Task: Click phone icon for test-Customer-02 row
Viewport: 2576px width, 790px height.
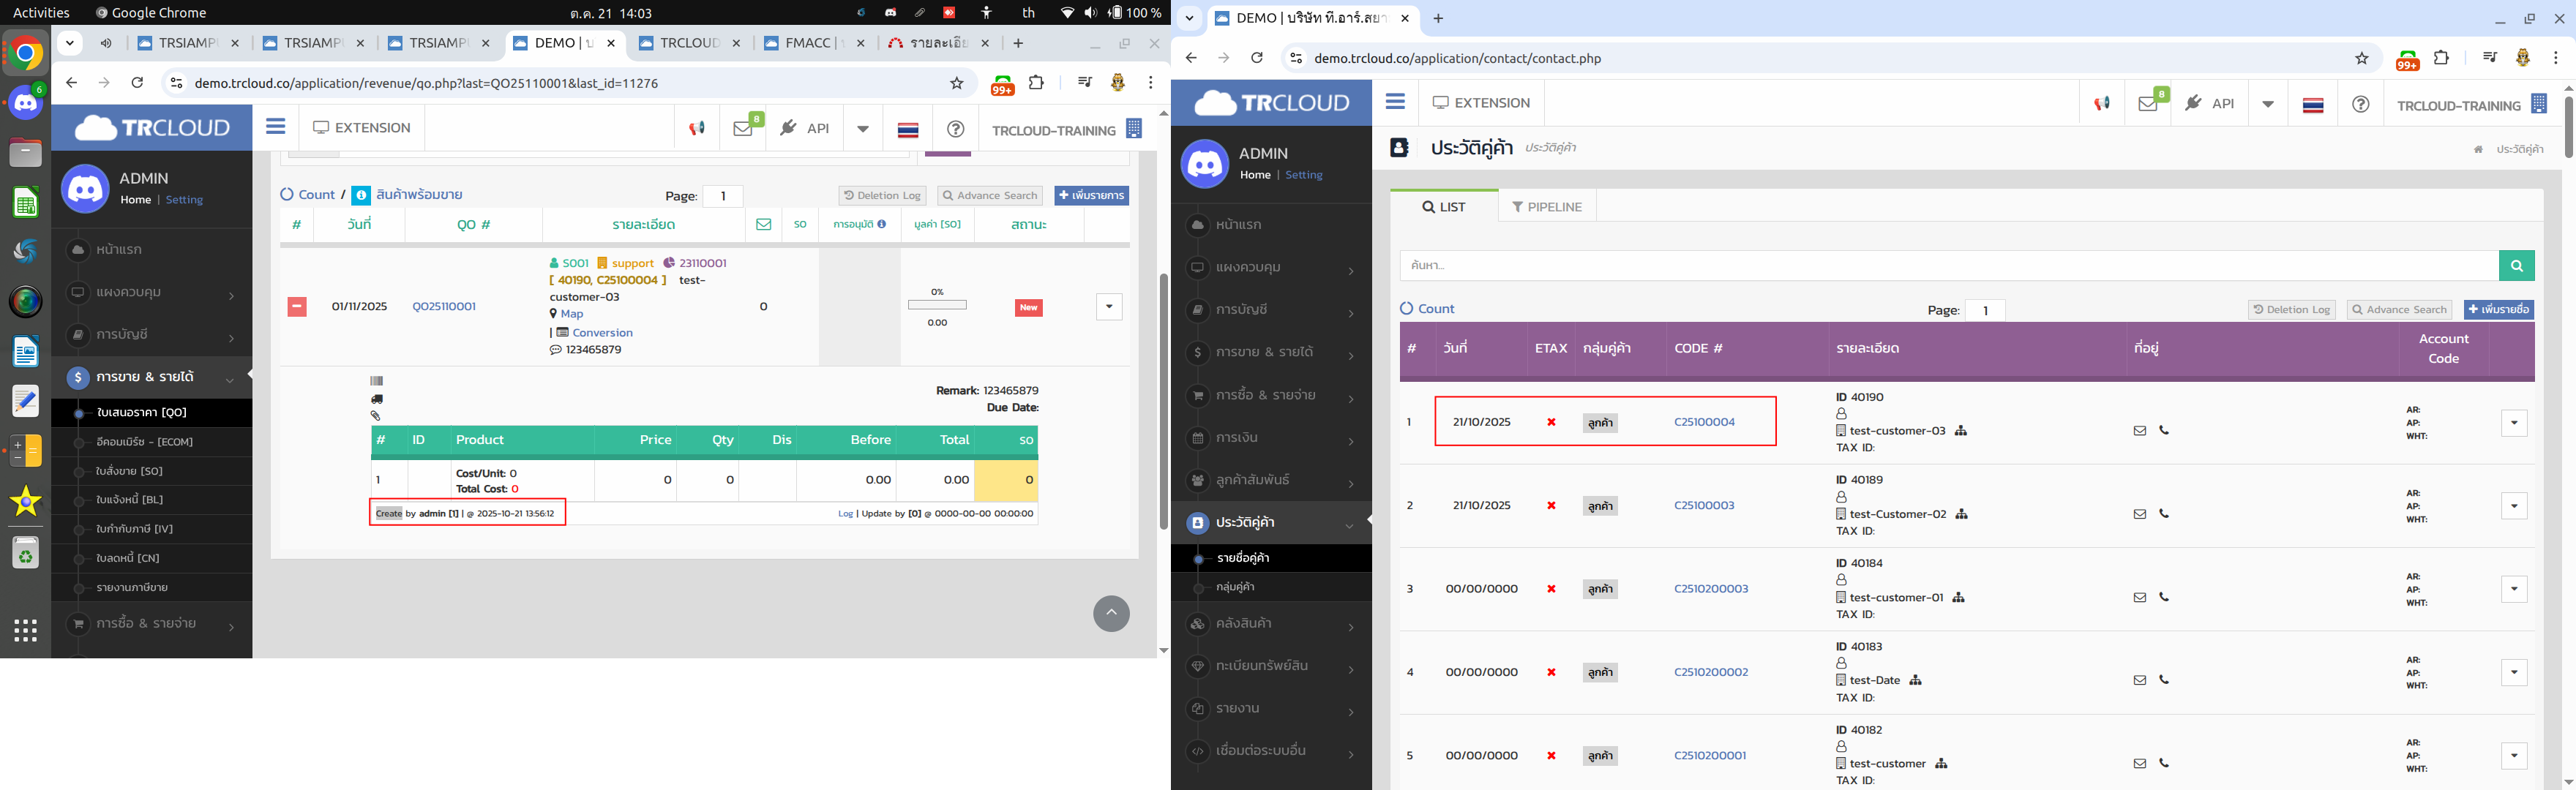Action: (2163, 514)
